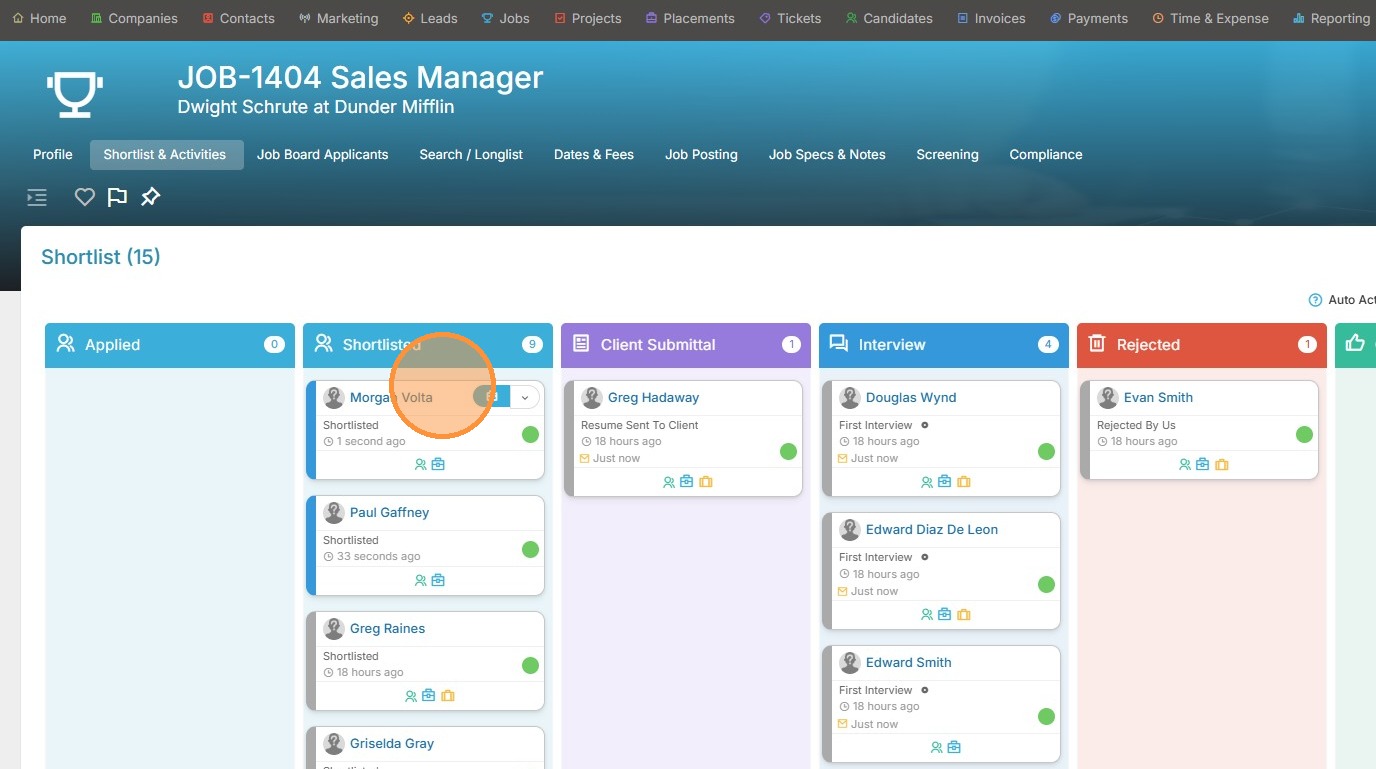Click the Client Submittal column header
Viewport: 1376px width, 769px height.
tap(686, 345)
